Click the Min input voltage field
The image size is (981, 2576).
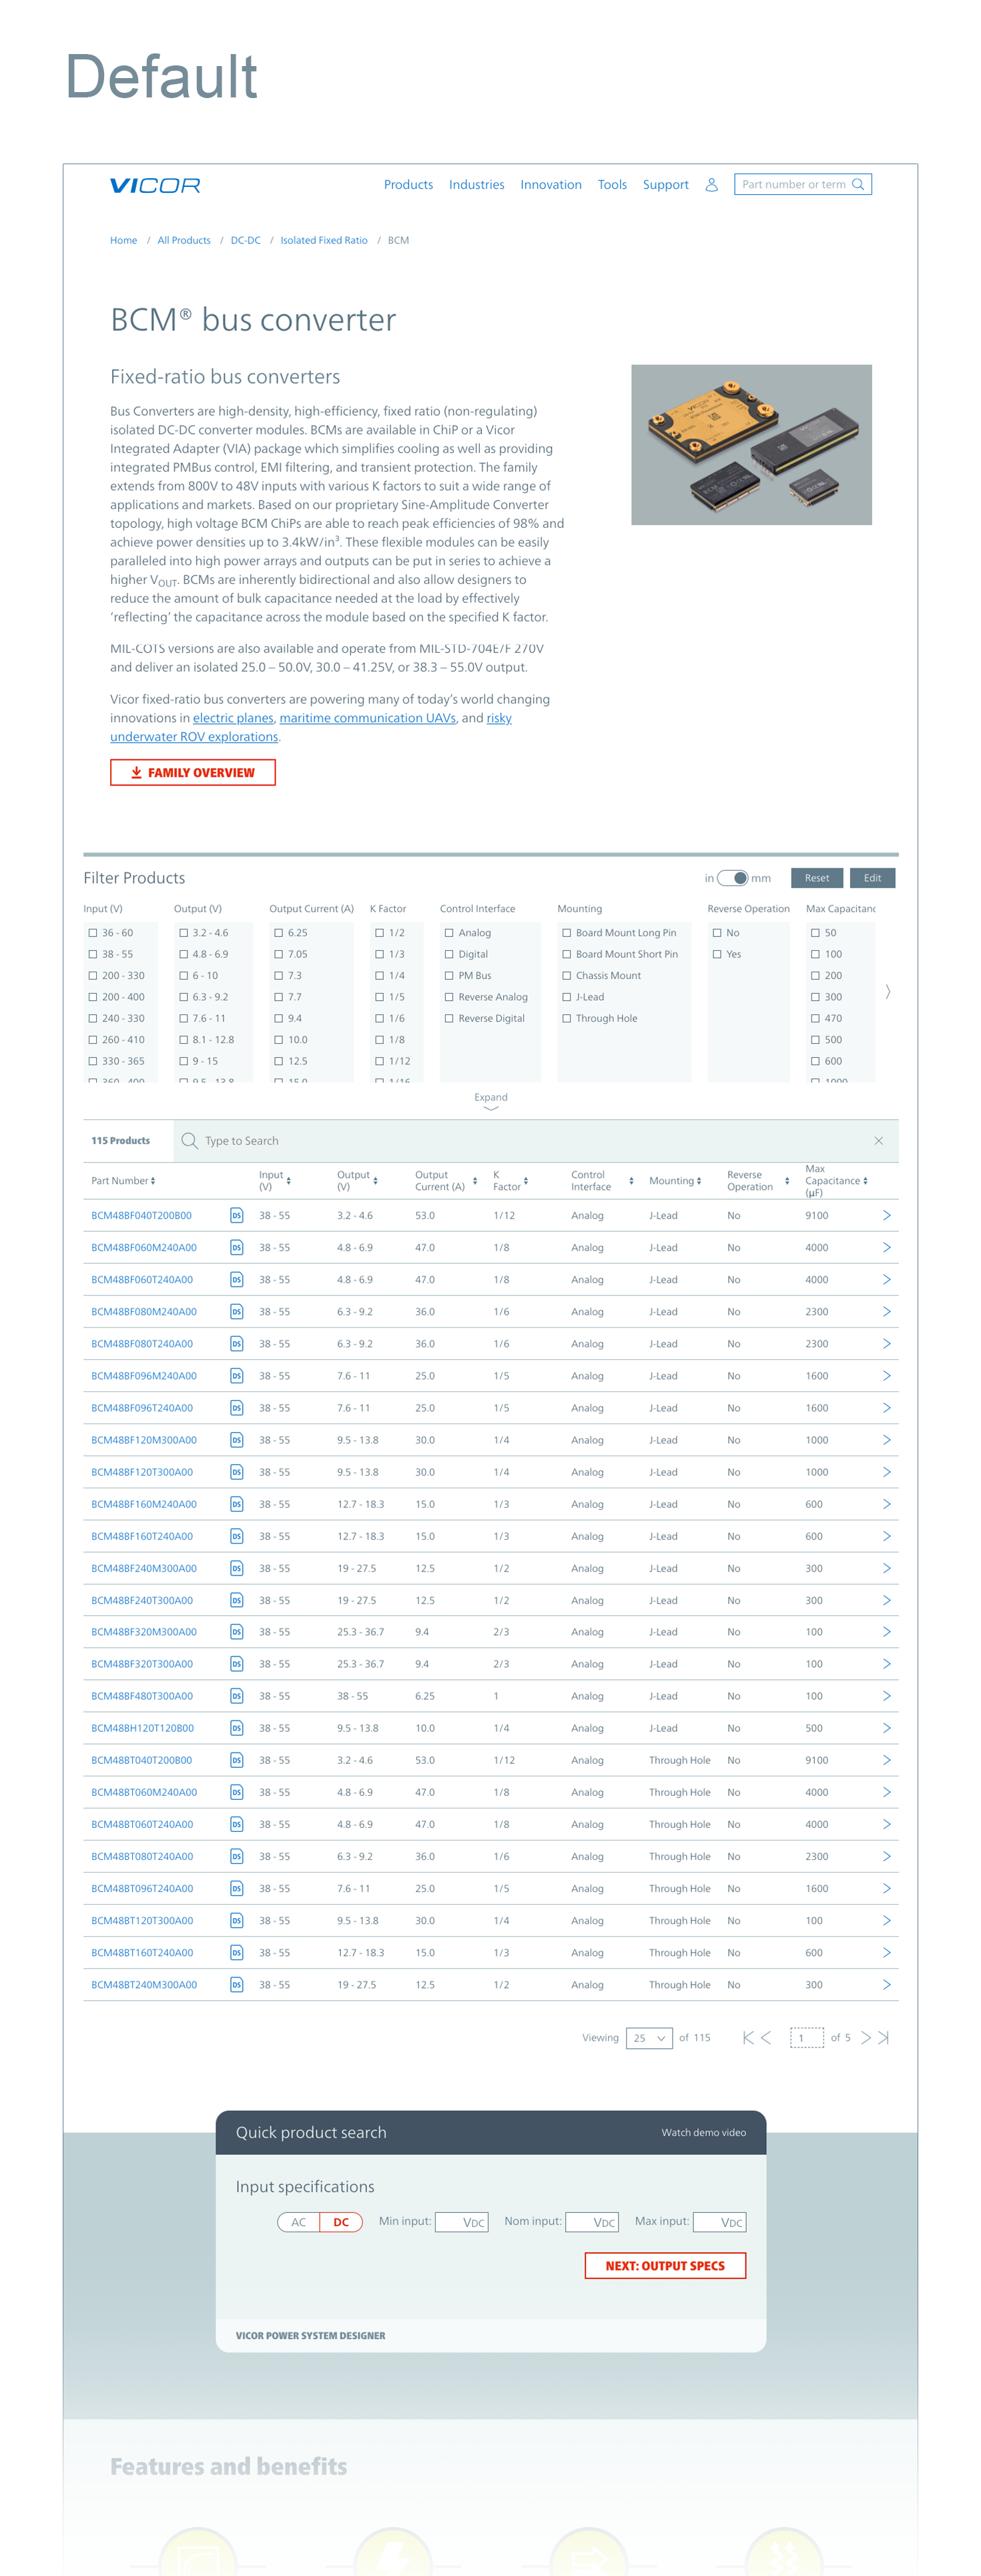[461, 2222]
